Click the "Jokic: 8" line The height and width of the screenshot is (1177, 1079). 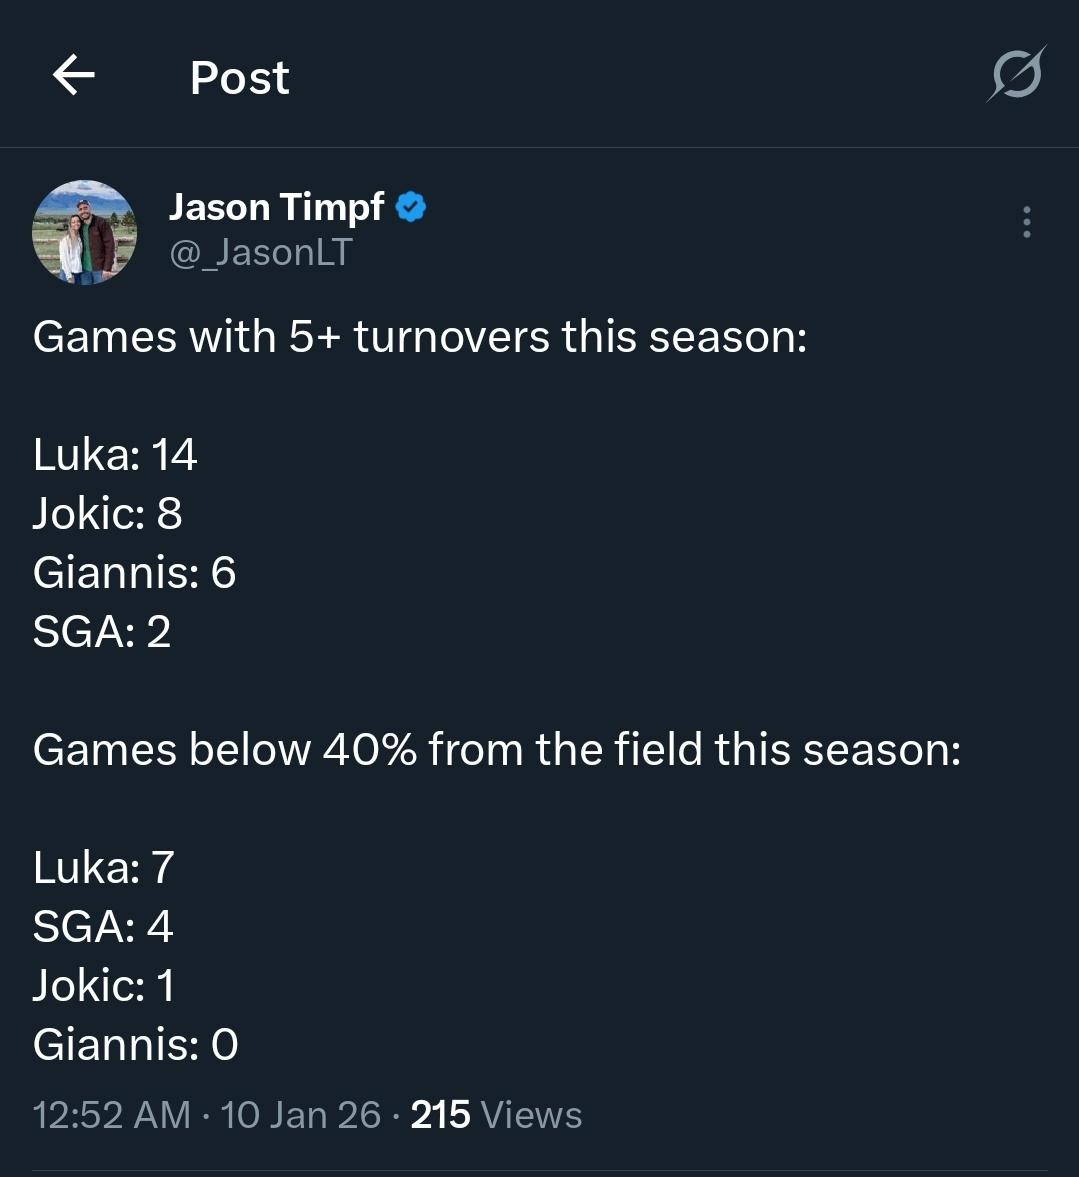coord(108,514)
